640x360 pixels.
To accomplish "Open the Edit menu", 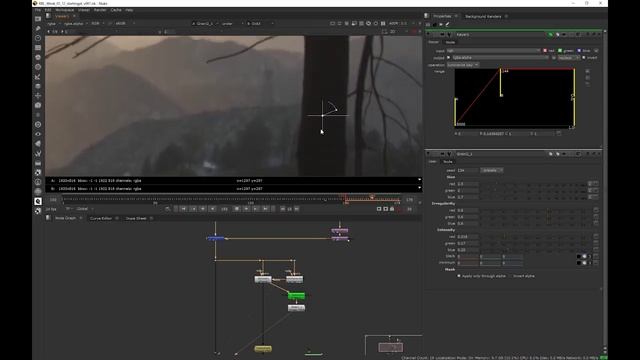I will tap(48, 10).
